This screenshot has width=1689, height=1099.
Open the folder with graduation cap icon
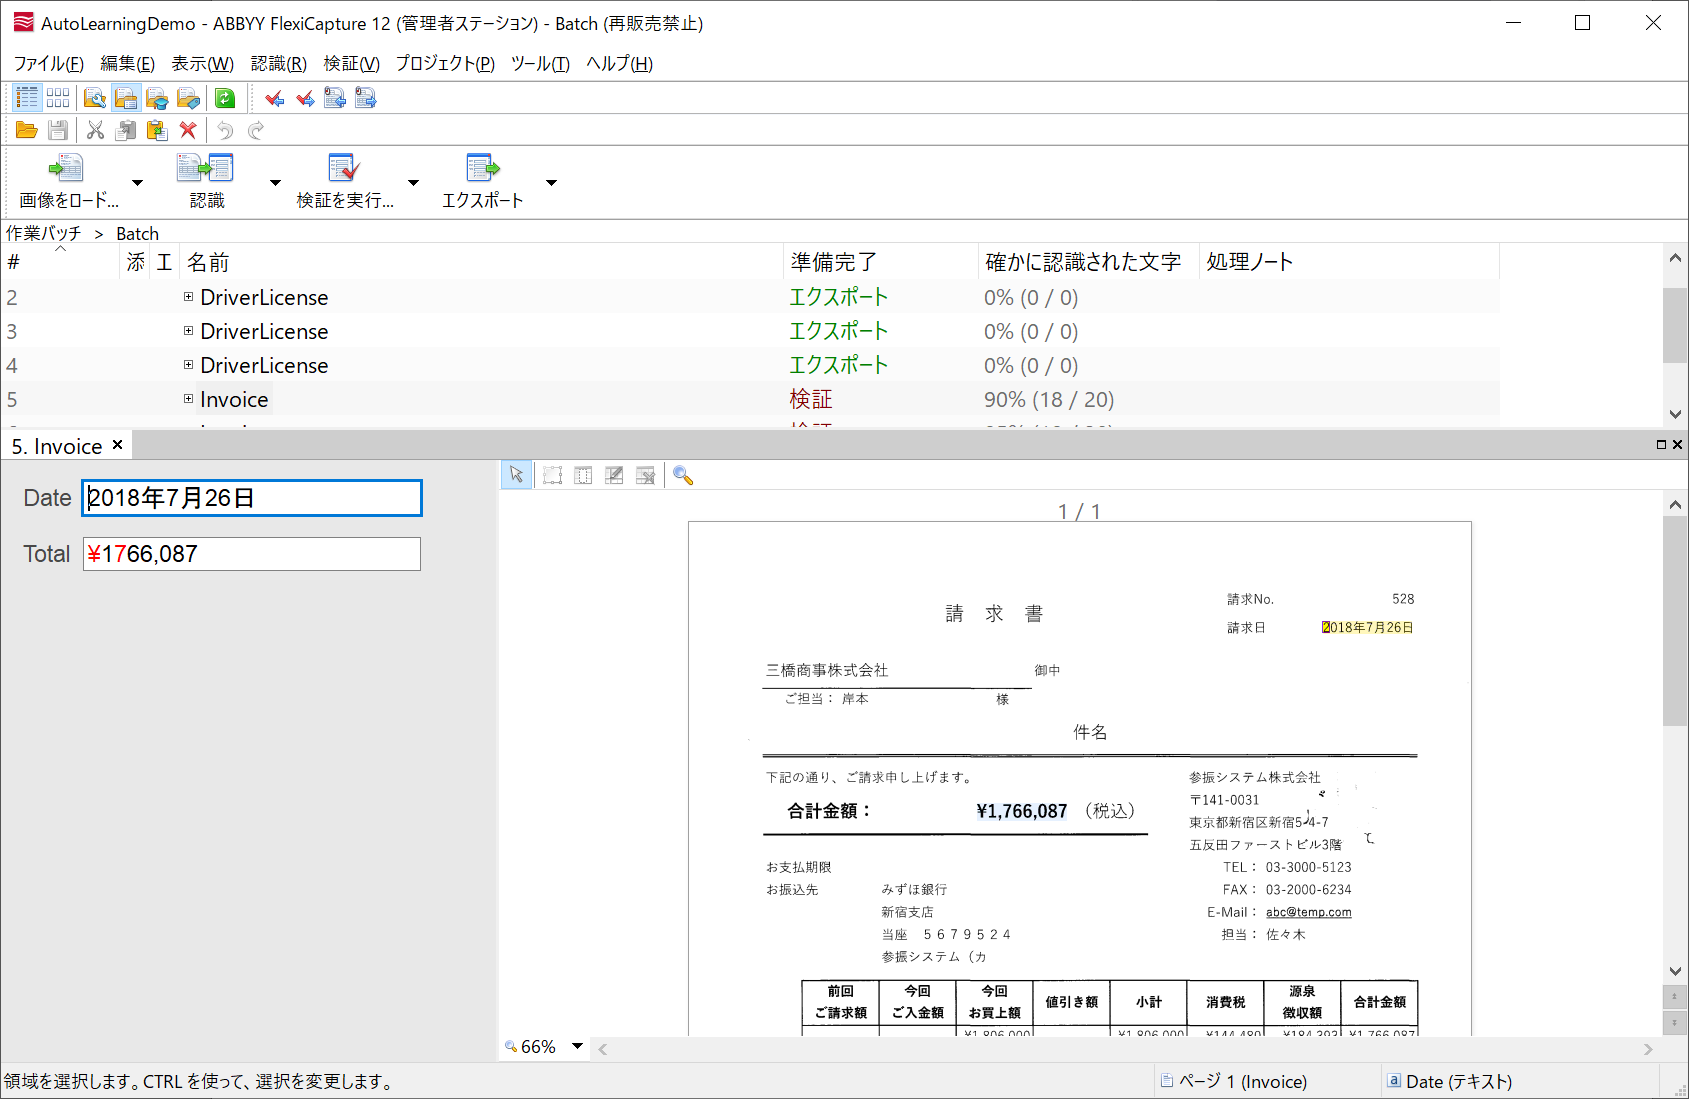tap(157, 98)
